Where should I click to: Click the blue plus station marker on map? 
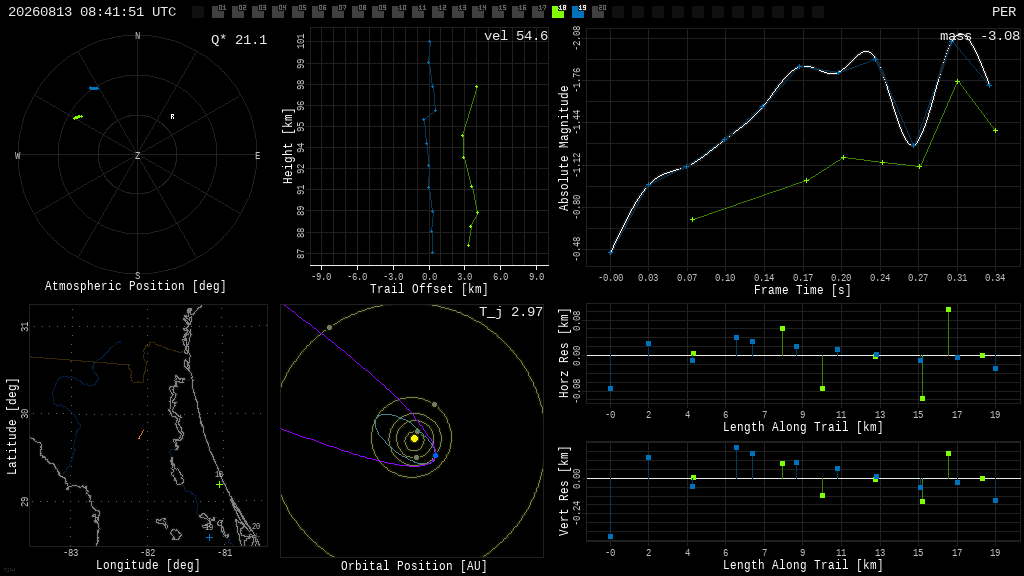click(209, 537)
